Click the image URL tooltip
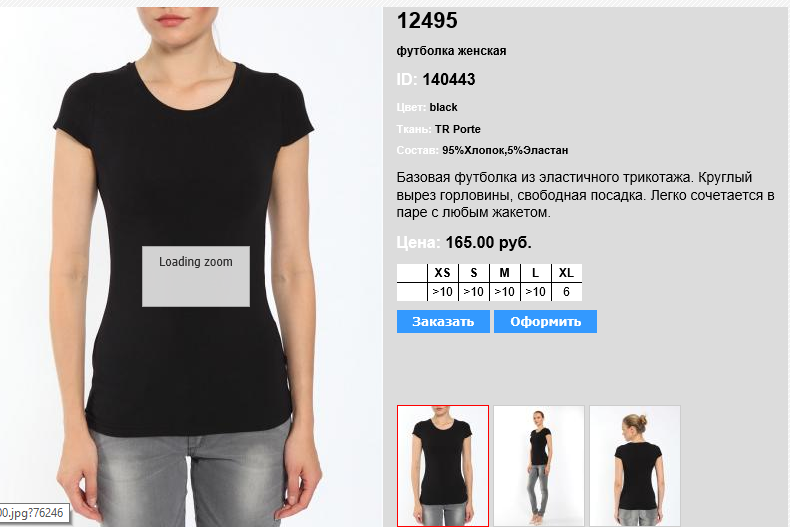This screenshot has width=790, height=527. (x=33, y=513)
